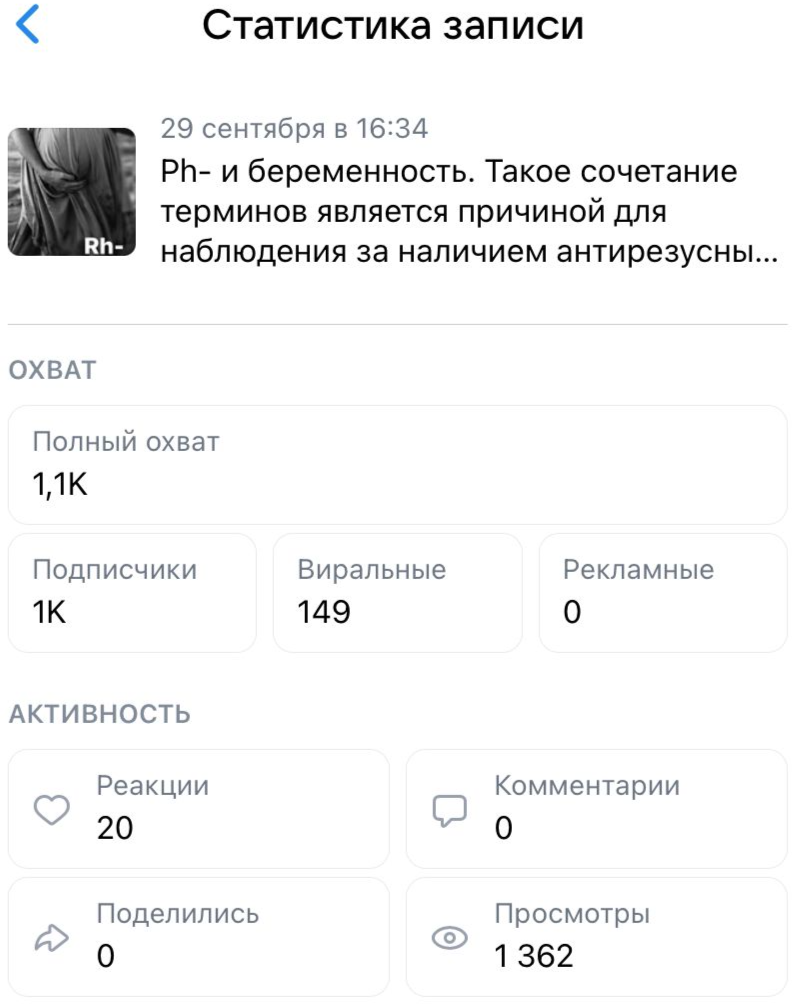
Task: Select the Подписчики stat card
Action: tap(132, 592)
